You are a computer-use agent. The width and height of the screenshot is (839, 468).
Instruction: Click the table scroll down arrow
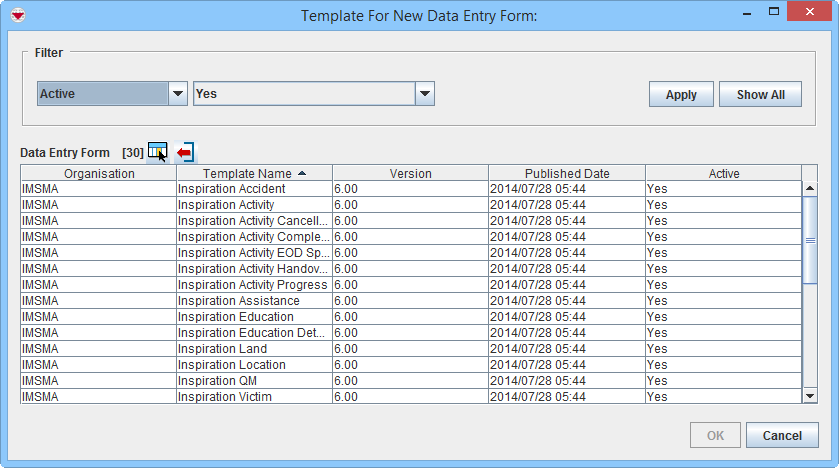coord(810,397)
